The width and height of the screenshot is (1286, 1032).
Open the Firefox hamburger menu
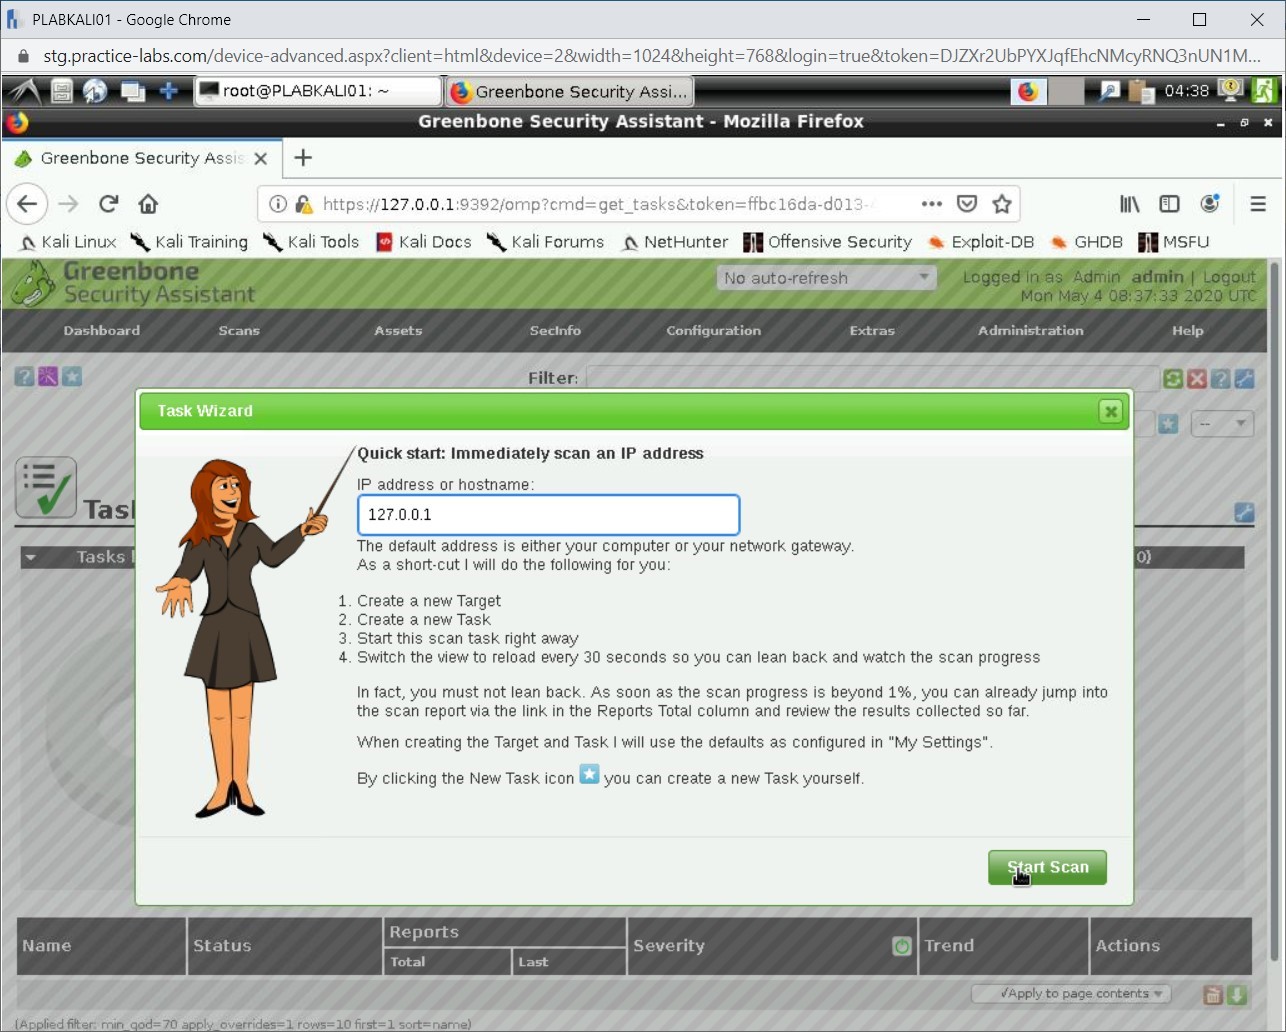1258,204
